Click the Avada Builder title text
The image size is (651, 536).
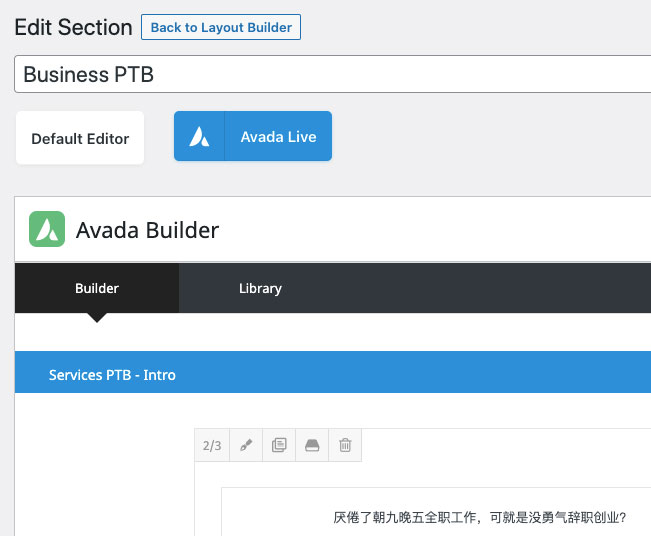click(x=147, y=230)
